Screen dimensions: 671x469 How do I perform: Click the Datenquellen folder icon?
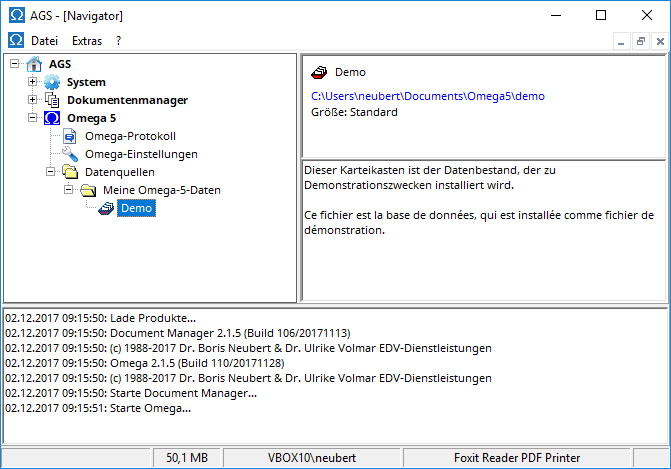(69, 172)
